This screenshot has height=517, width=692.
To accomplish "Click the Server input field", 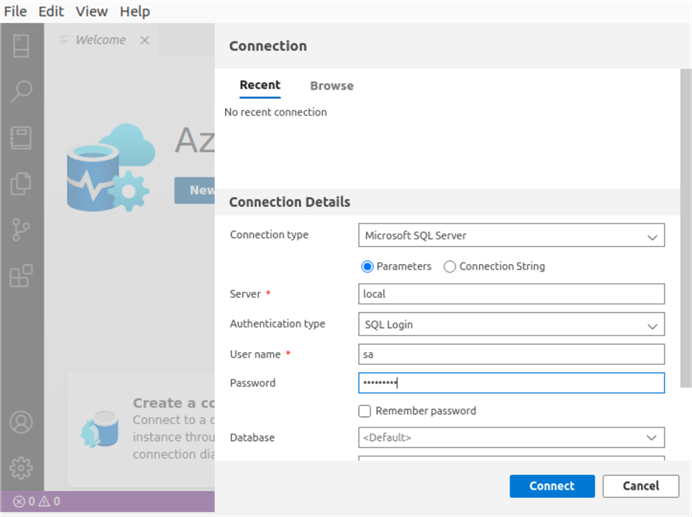I will [511, 294].
